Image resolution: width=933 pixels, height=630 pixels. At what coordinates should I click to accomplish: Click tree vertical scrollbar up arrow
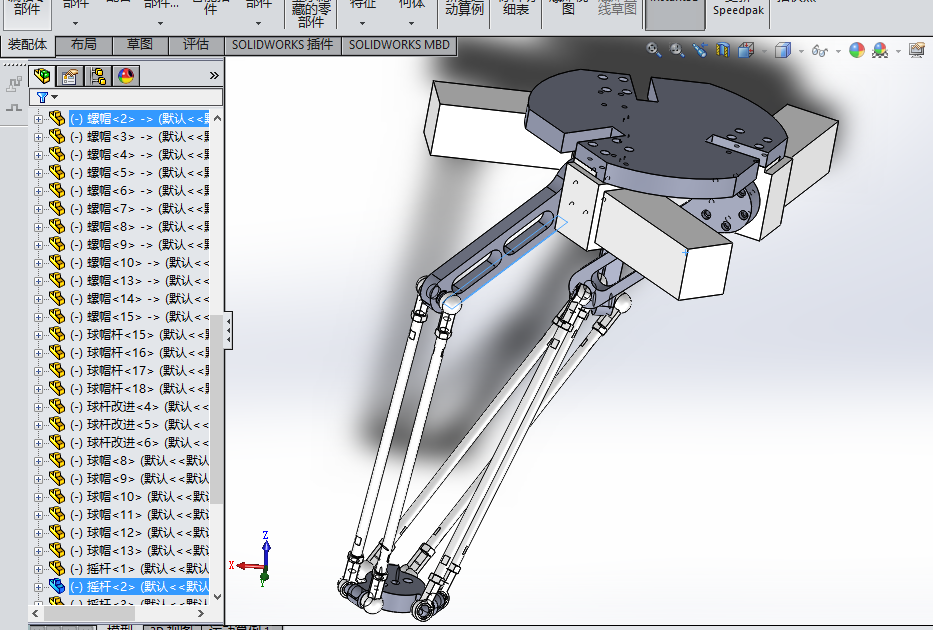point(217,118)
